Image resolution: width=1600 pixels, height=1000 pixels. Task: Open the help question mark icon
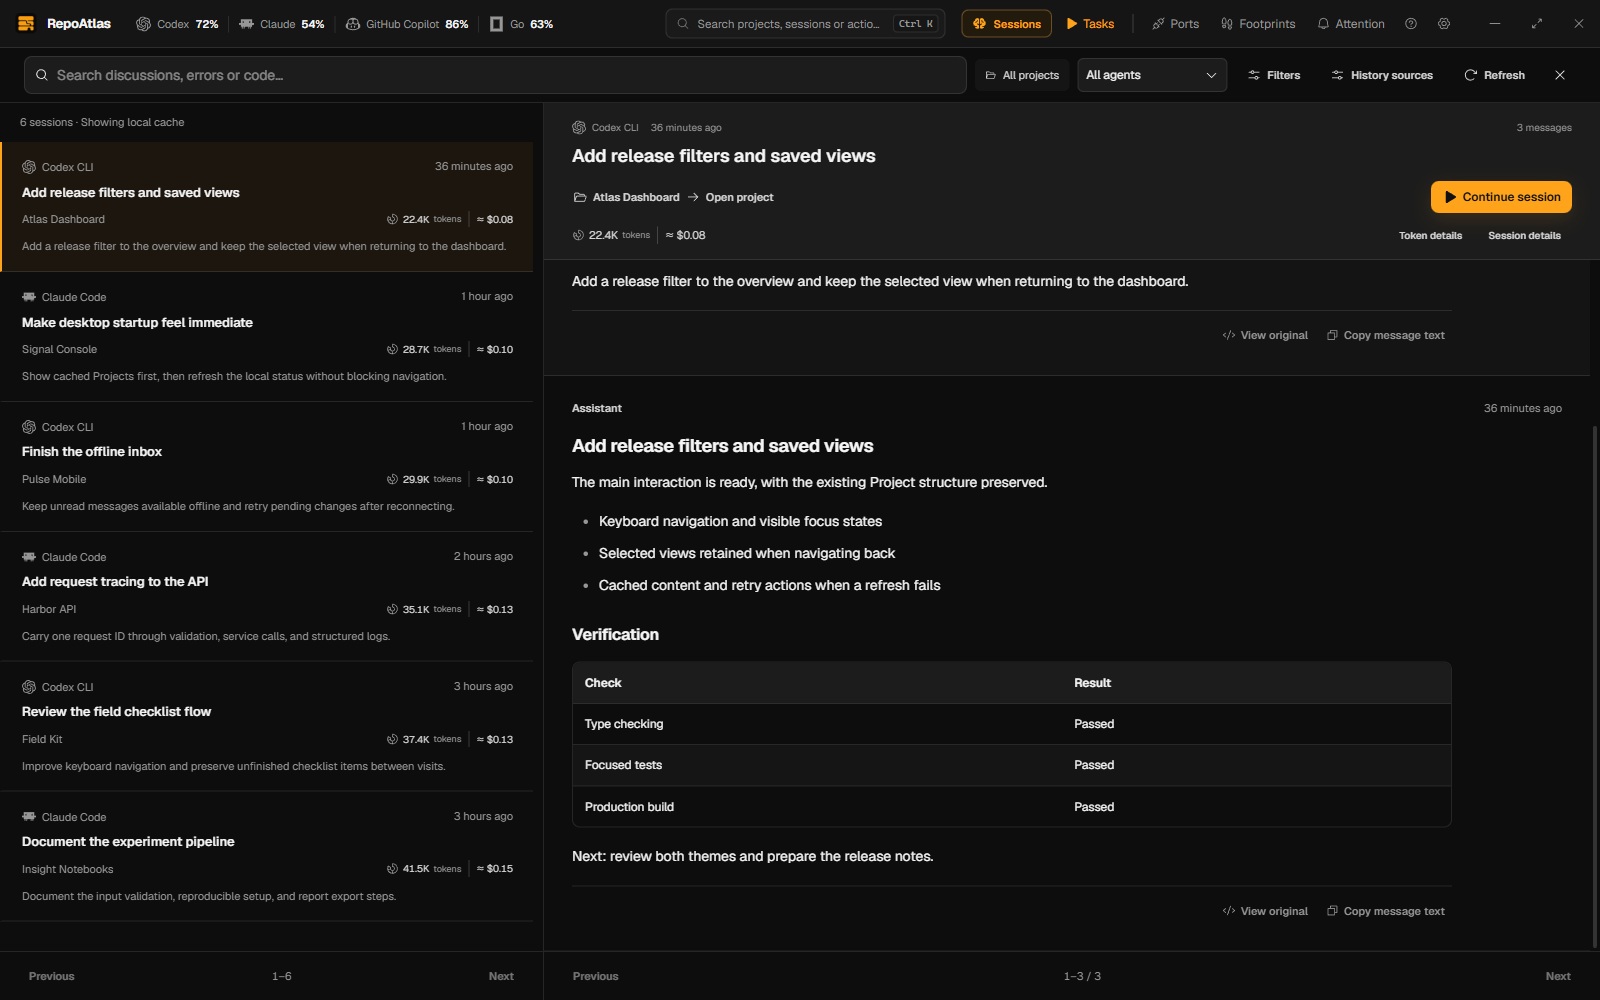point(1411,24)
